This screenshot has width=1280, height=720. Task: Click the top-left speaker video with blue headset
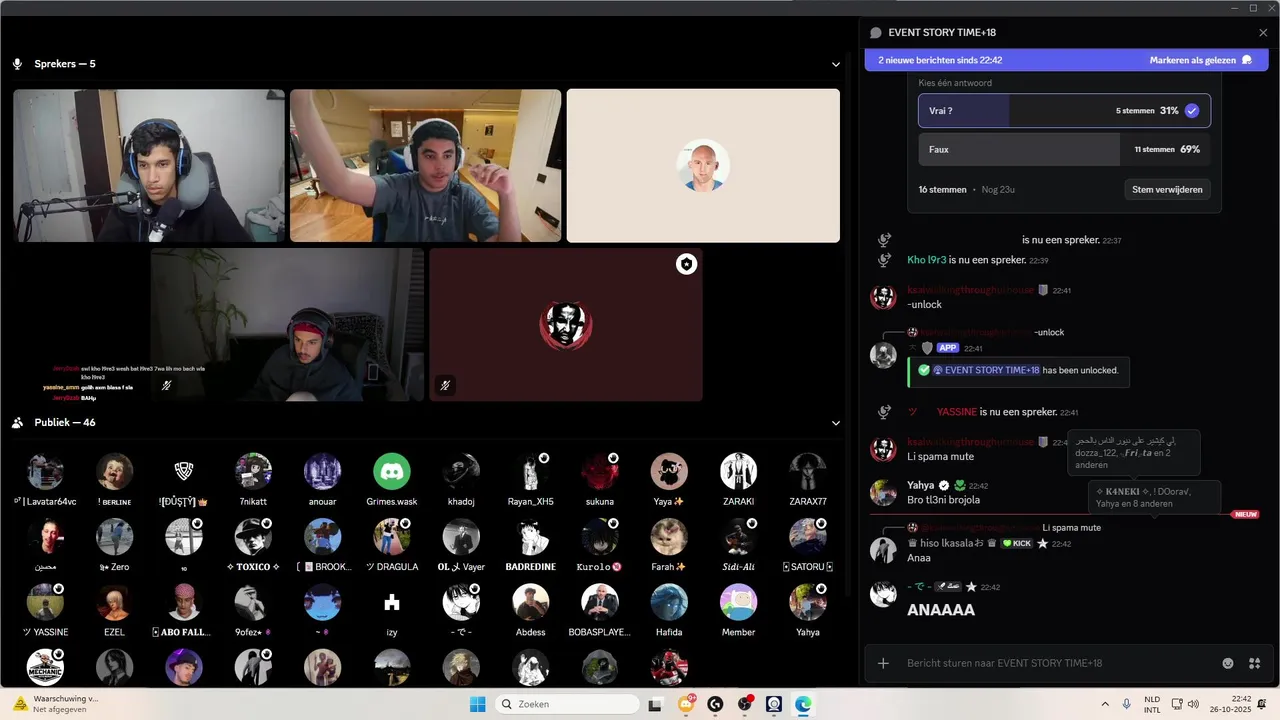coord(149,165)
